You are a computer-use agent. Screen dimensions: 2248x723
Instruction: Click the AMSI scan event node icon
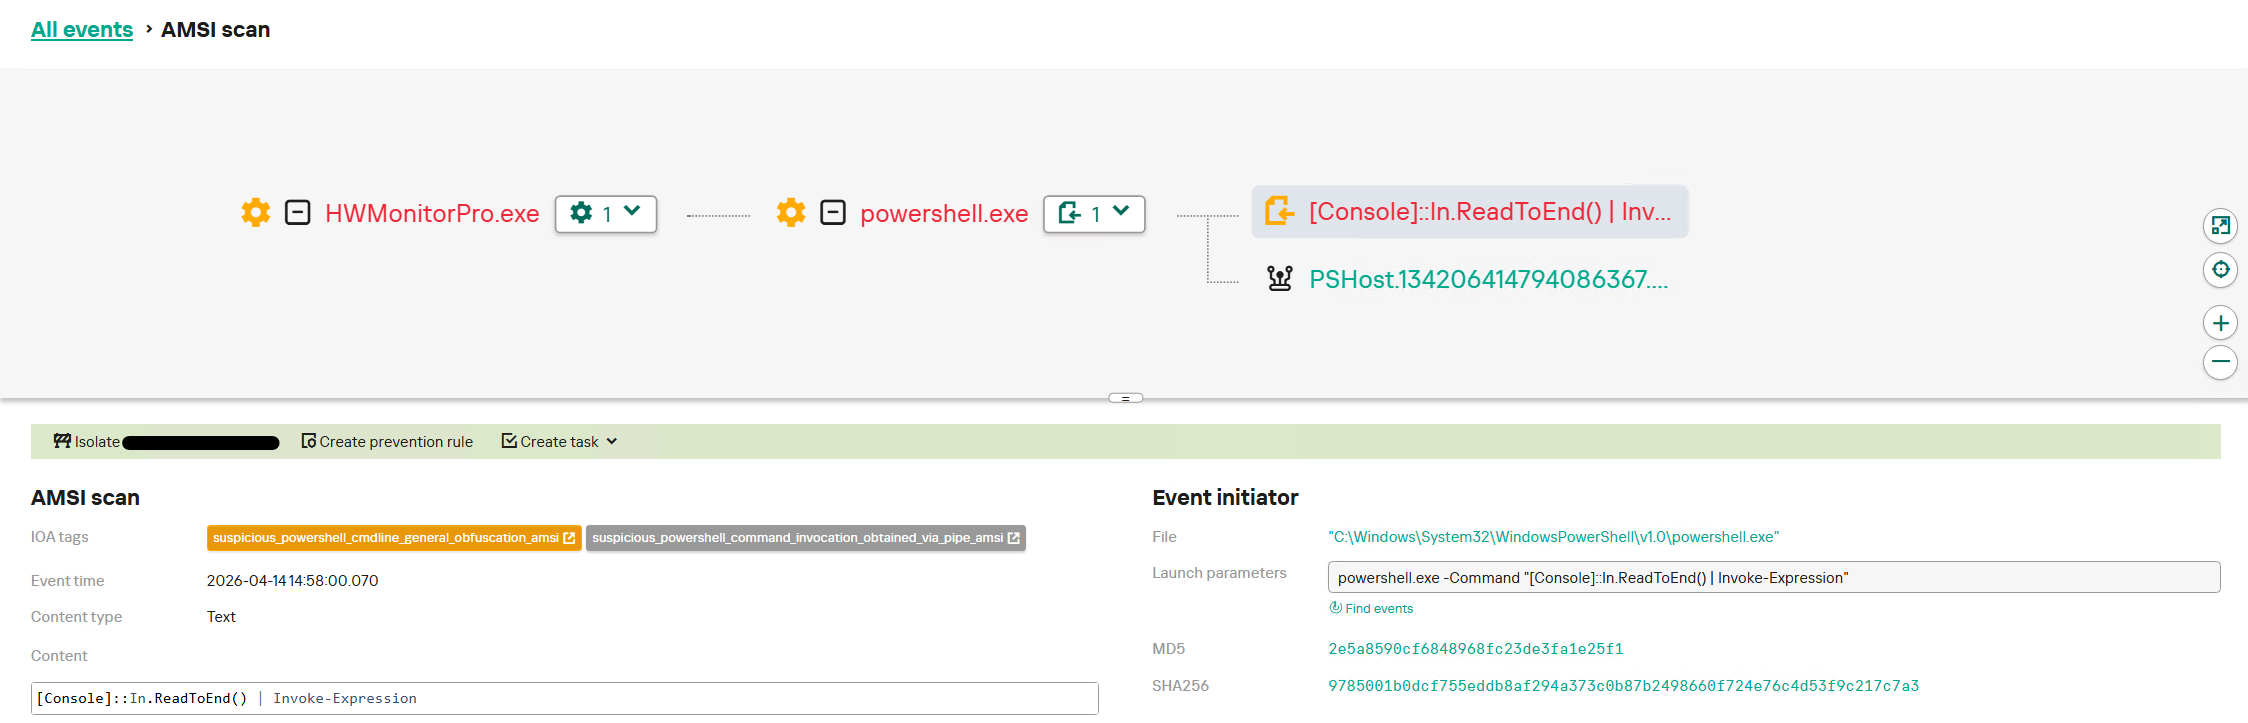pyautogui.click(x=1279, y=211)
